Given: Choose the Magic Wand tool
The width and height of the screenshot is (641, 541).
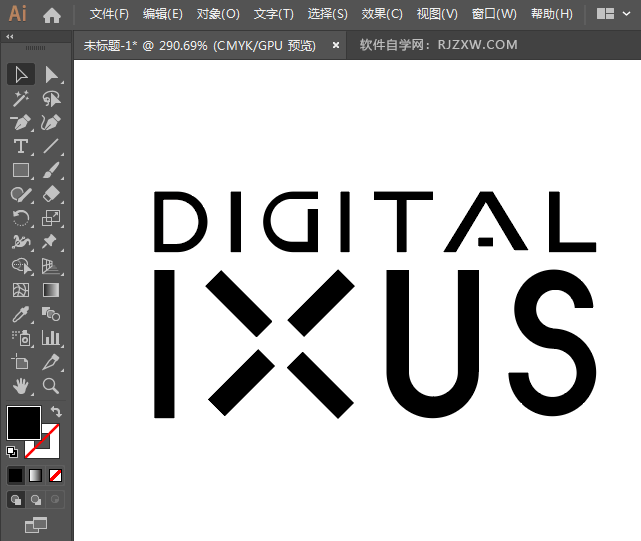Looking at the screenshot, I should click(x=21, y=99).
